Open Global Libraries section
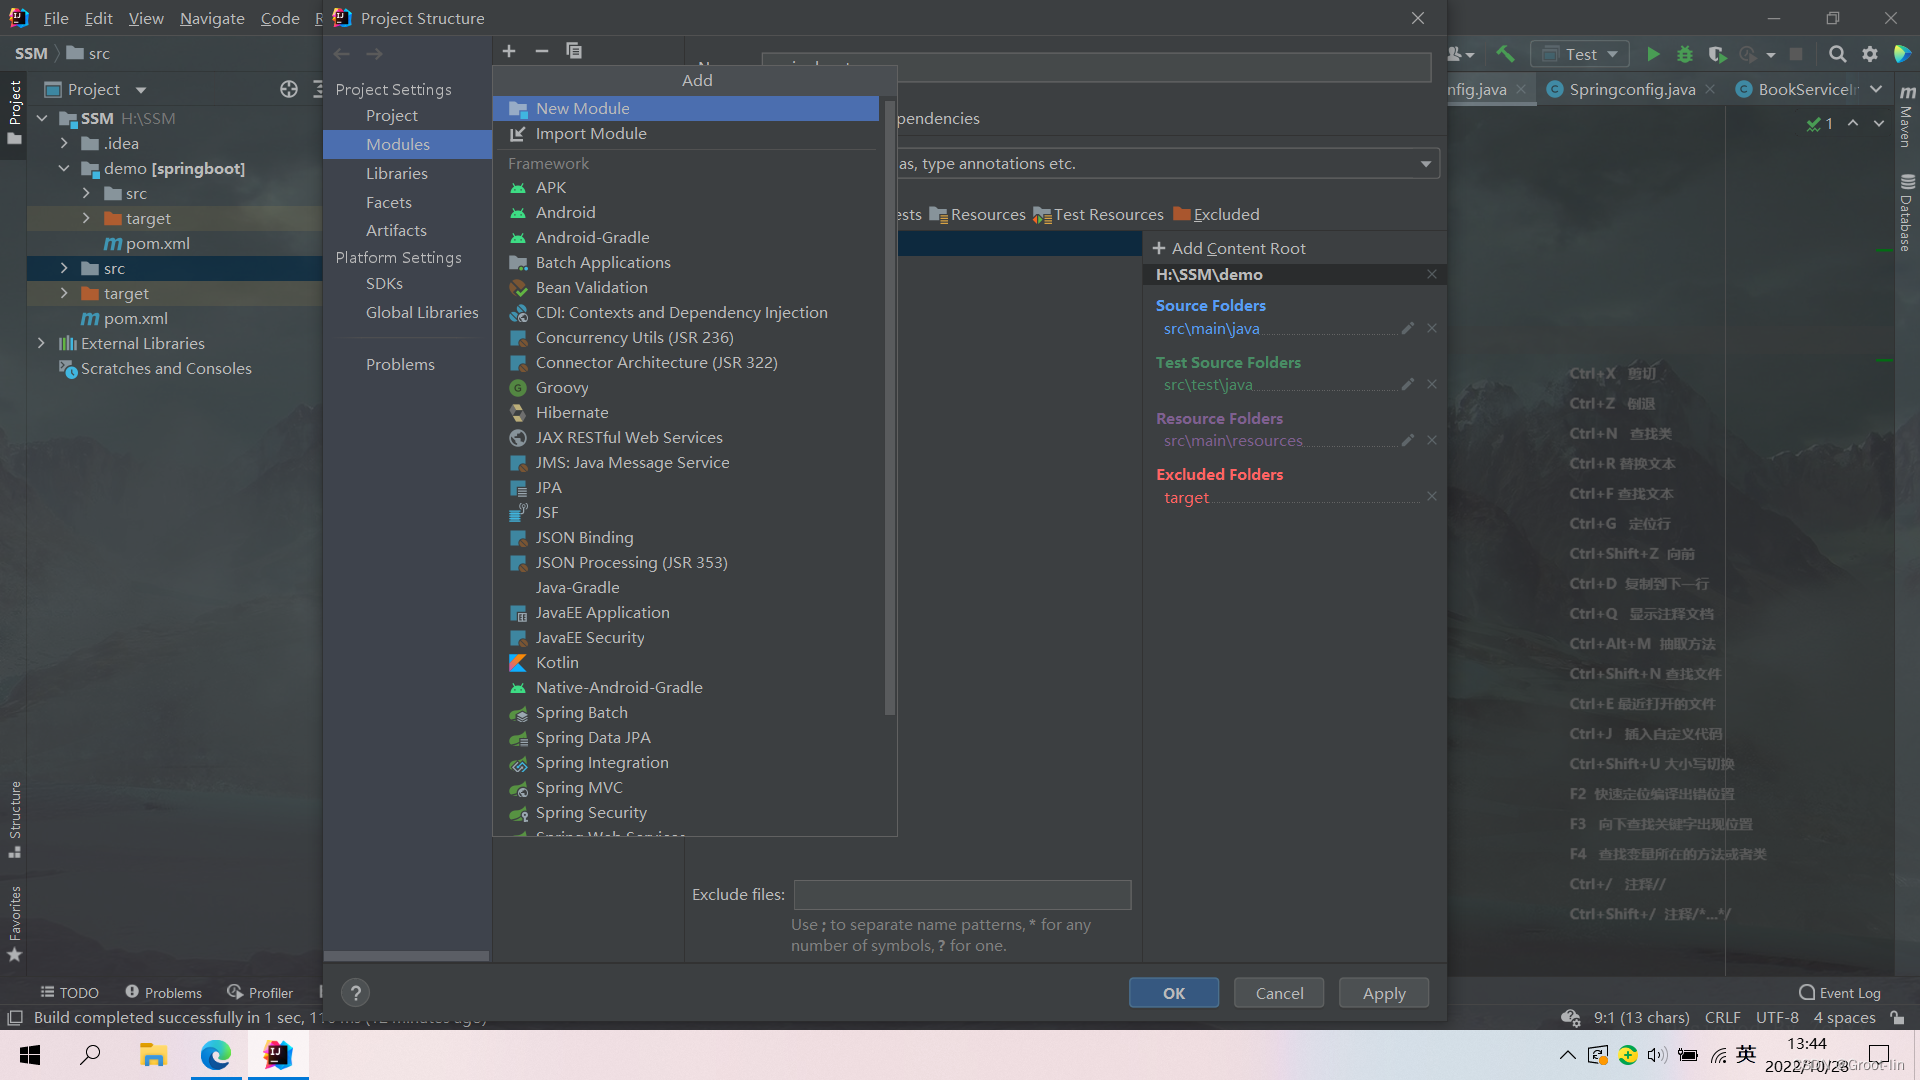The width and height of the screenshot is (1920, 1080). click(422, 312)
